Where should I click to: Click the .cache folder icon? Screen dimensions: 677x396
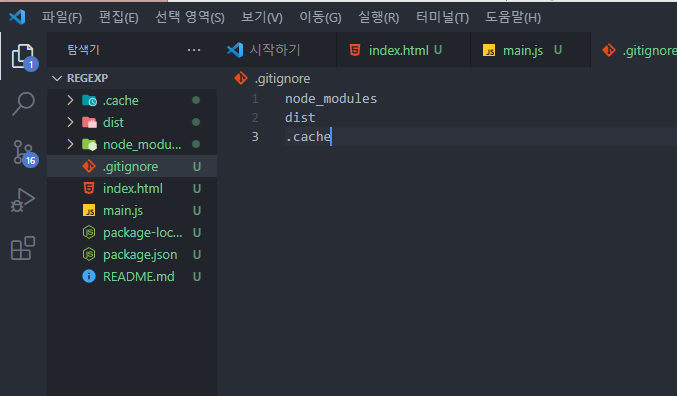coord(89,100)
